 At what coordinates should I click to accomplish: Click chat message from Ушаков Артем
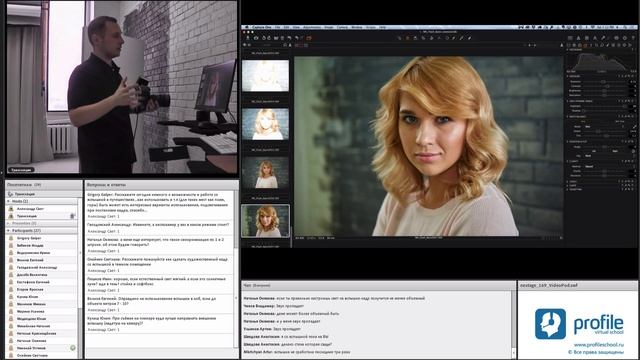point(273,329)
